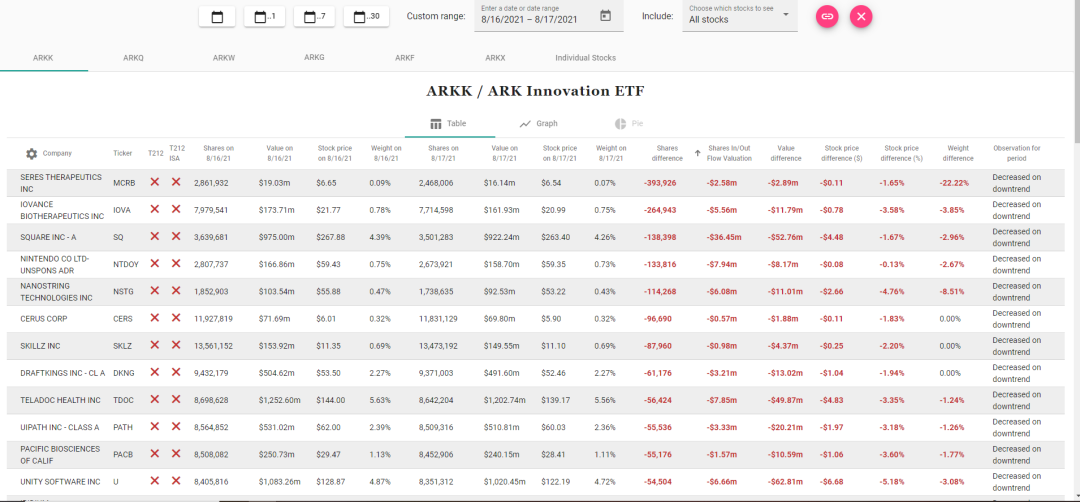This screenshot has height=502, width=1080.
Task: Click DRAFTKINGS INC - CL A company name
Action: [x=63, y=373]
